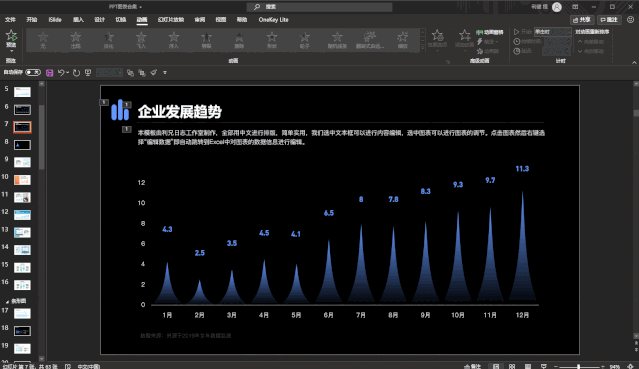This screenshot has height=369, width=639.
Task: Click the Duration field in Timing
Action: 557,42
